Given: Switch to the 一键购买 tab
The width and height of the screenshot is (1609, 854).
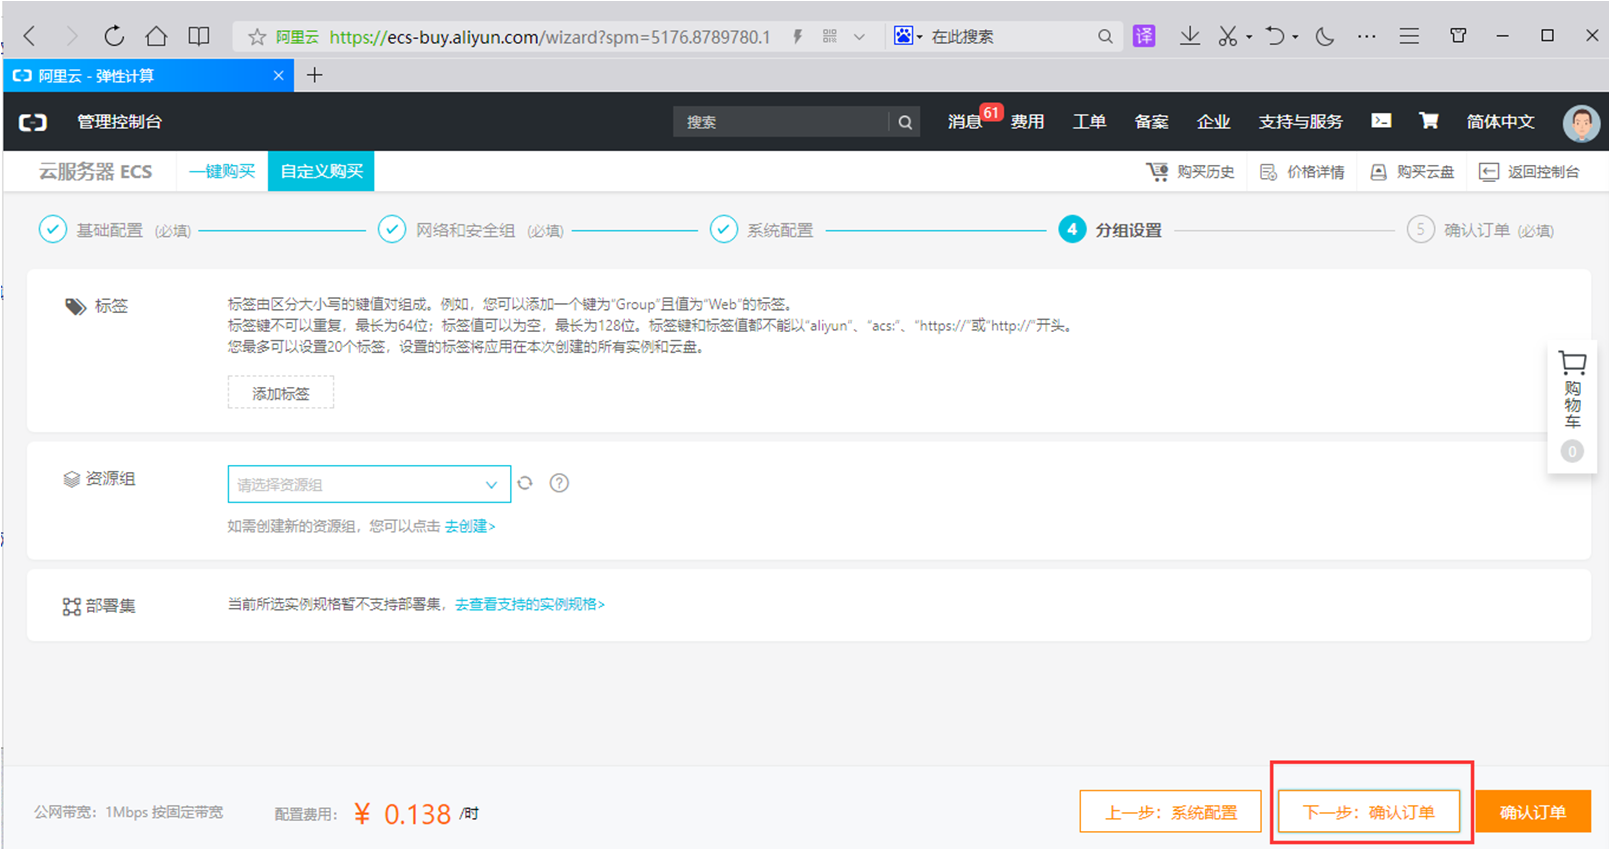Looking at the screenshot, I should 222,171.
